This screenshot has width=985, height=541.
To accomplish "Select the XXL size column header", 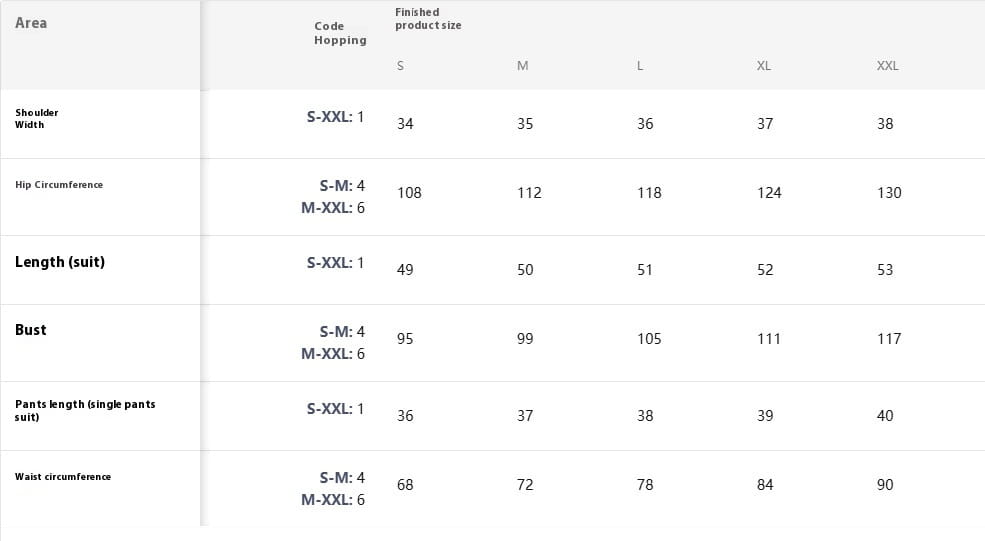I will coord(887,66).
